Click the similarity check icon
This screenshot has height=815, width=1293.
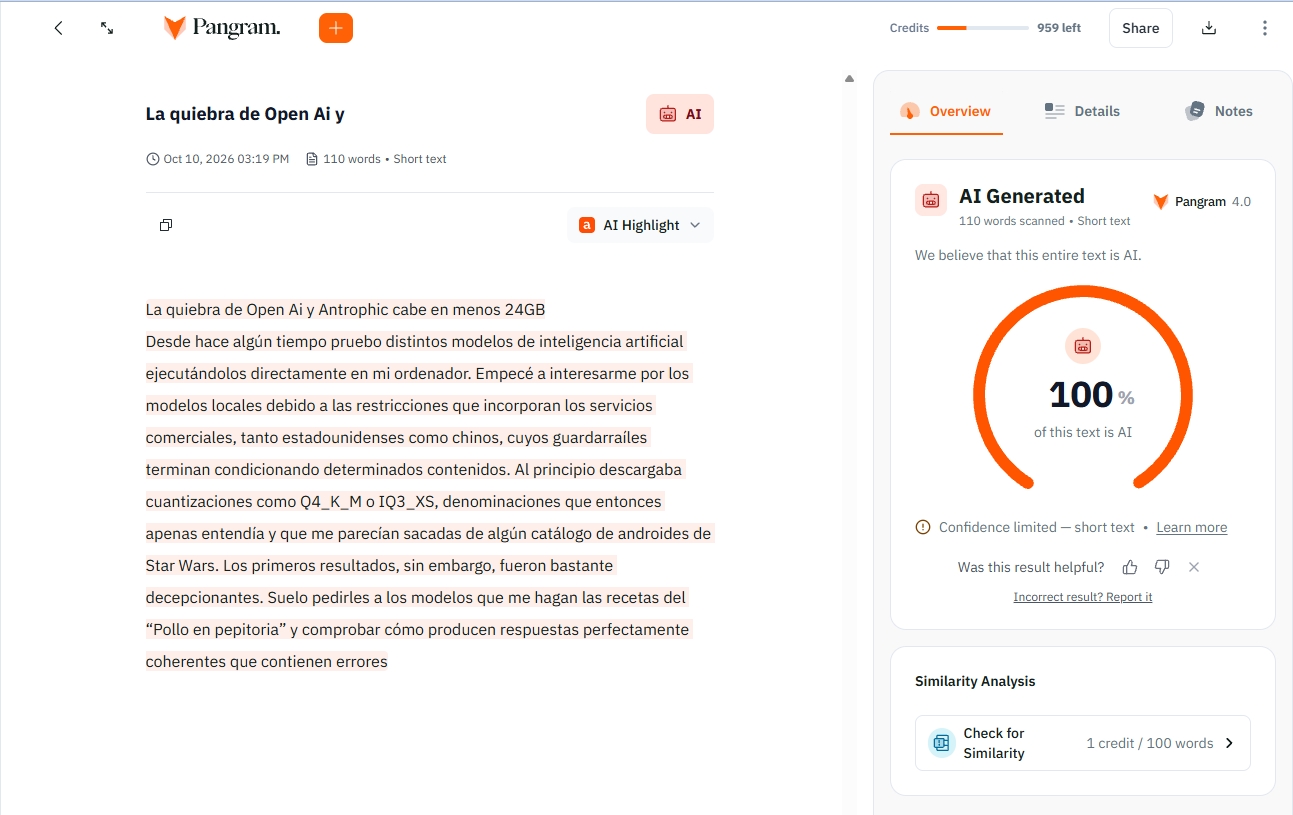coord(941,743)
